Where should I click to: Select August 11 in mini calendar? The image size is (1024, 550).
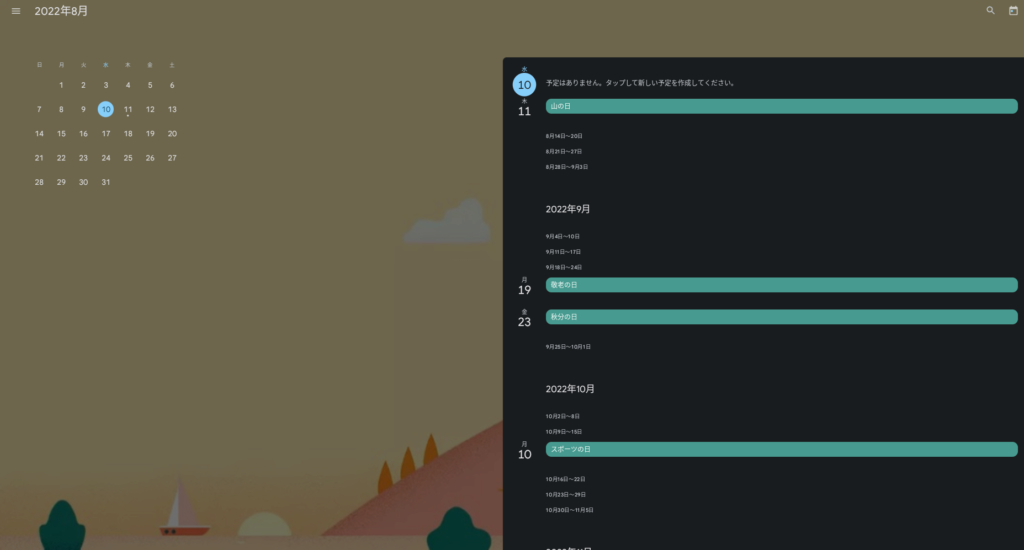[x=128, y=109]
